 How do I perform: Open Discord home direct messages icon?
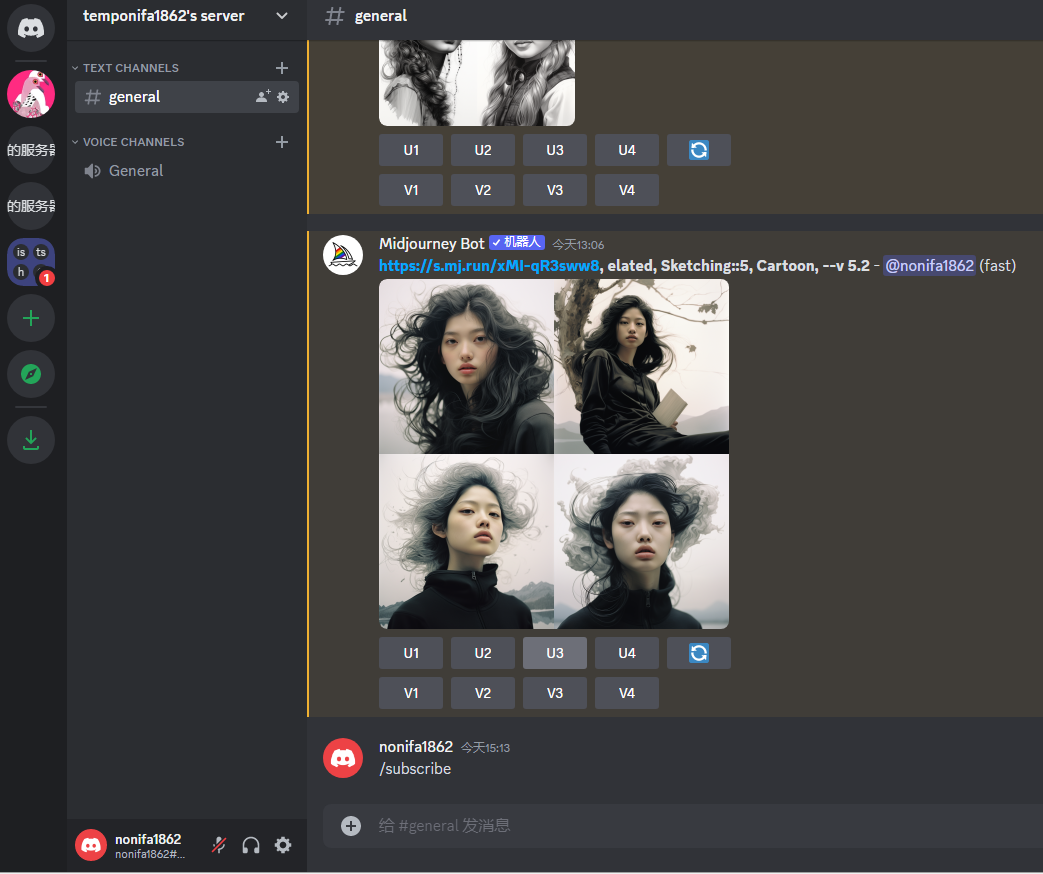tap(31, 28)
